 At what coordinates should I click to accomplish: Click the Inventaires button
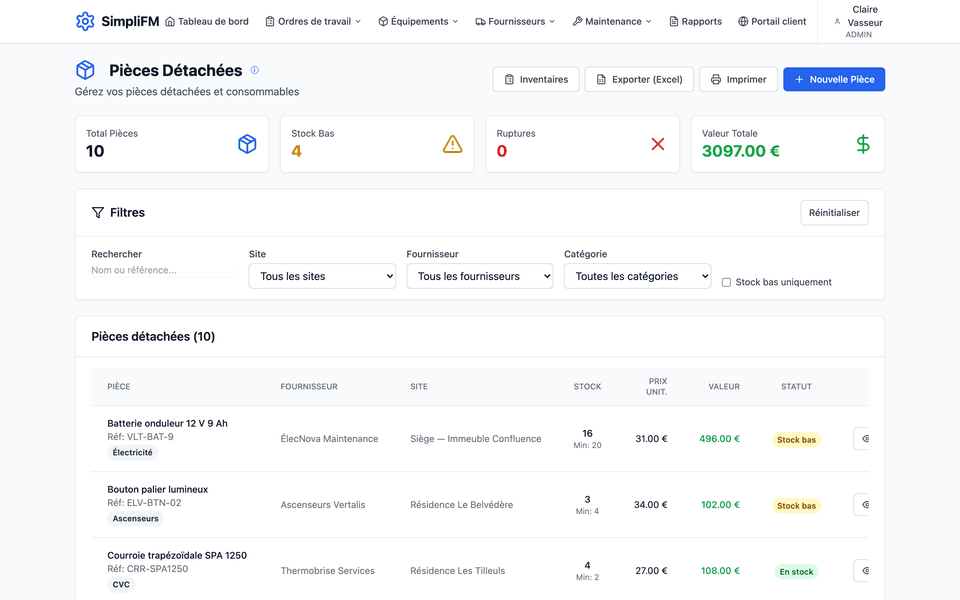click(536, 79)
